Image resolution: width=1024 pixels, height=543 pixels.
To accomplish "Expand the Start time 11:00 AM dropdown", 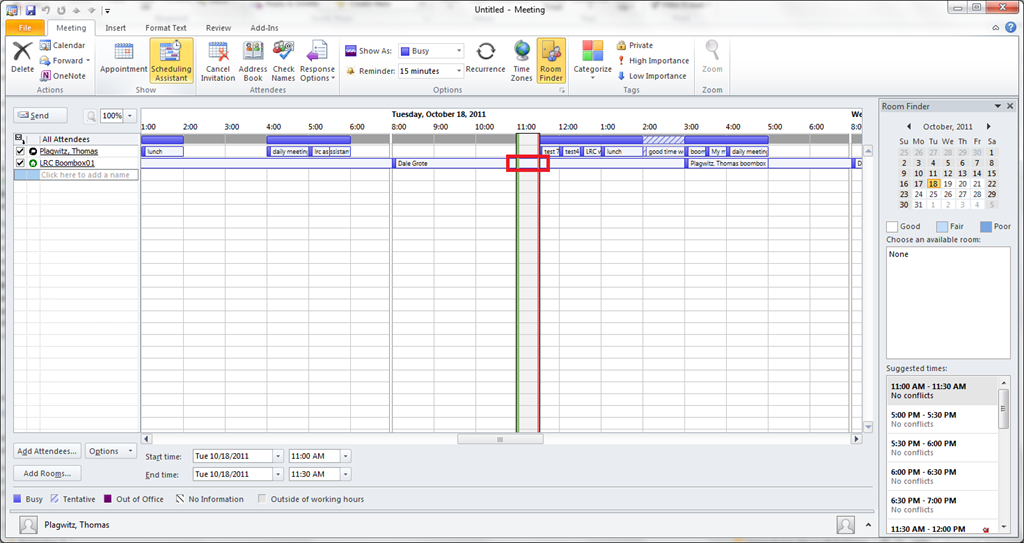I will coord(346,456).
